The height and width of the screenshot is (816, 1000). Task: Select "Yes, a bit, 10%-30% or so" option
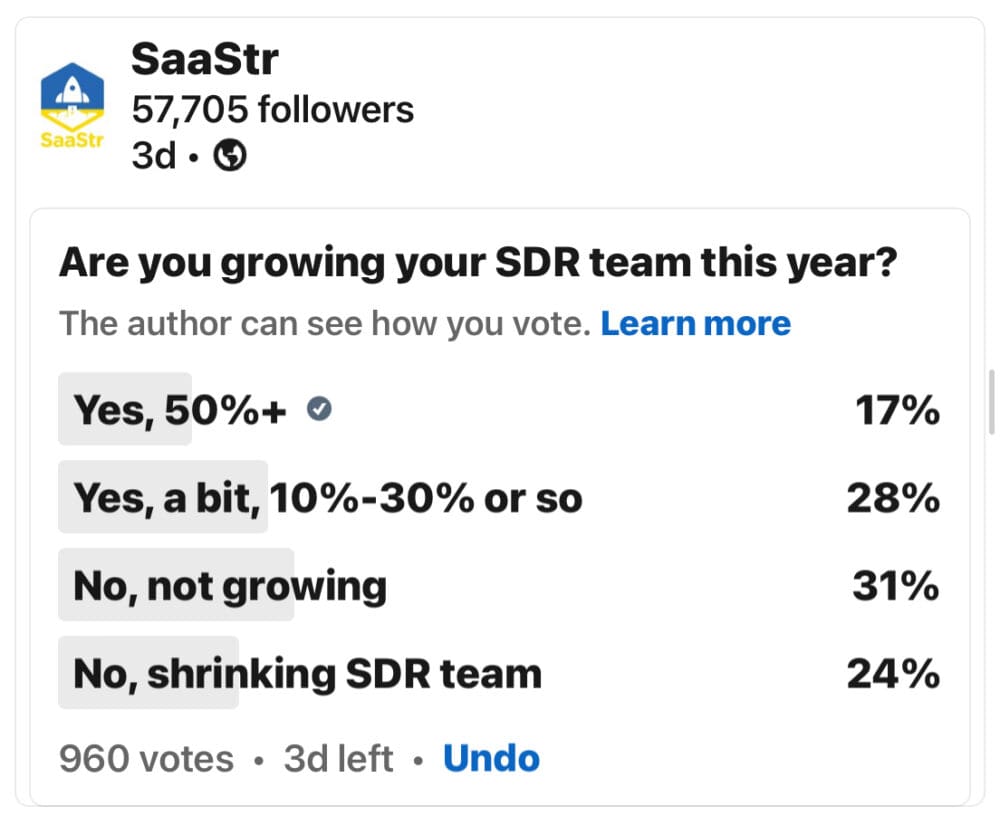click(327, 497)
